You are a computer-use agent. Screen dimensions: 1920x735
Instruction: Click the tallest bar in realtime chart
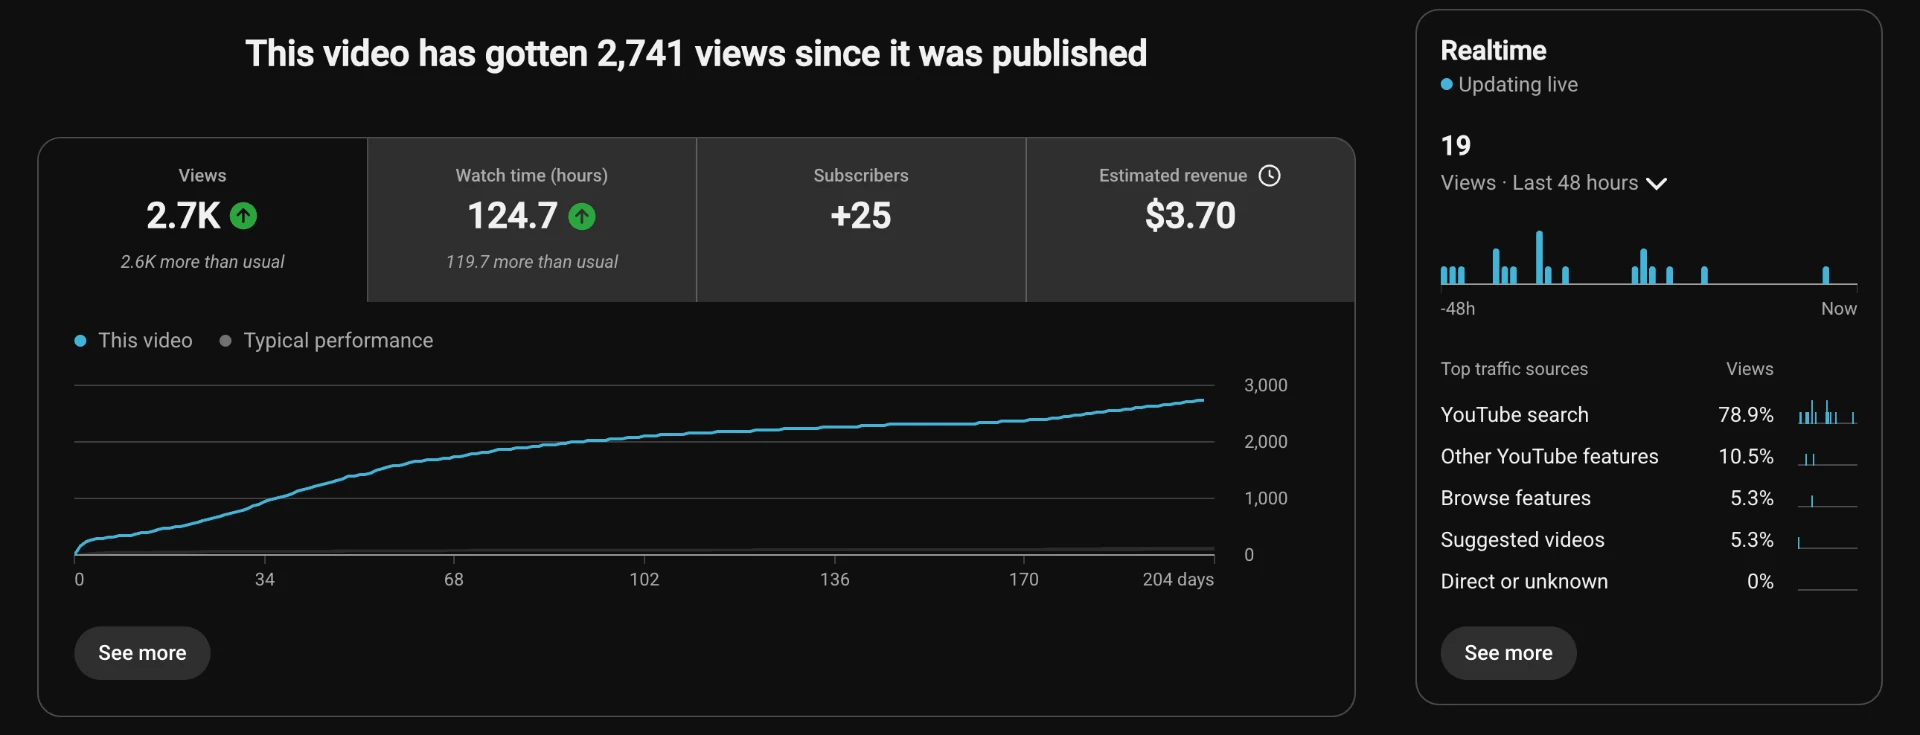[x=1540, y=258]
